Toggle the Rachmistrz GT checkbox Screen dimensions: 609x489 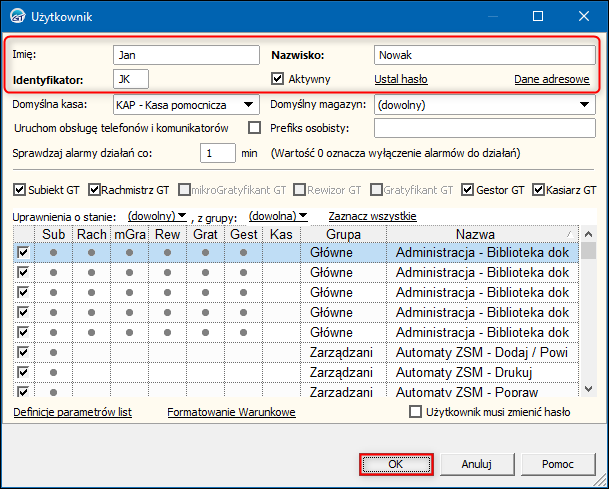point(95,189)
